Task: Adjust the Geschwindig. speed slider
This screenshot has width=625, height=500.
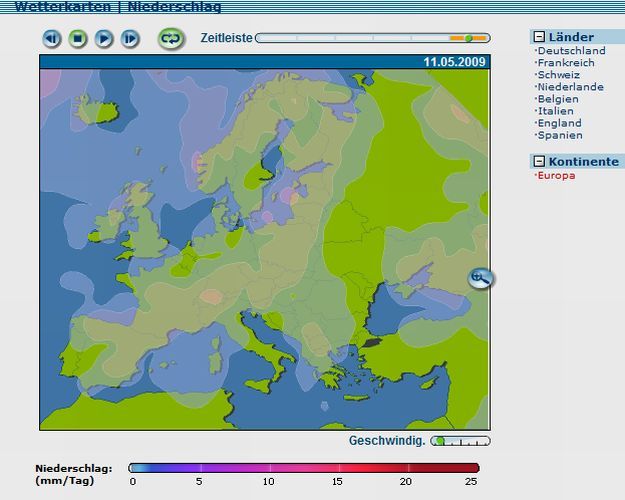Action: (x=461, y=441)
